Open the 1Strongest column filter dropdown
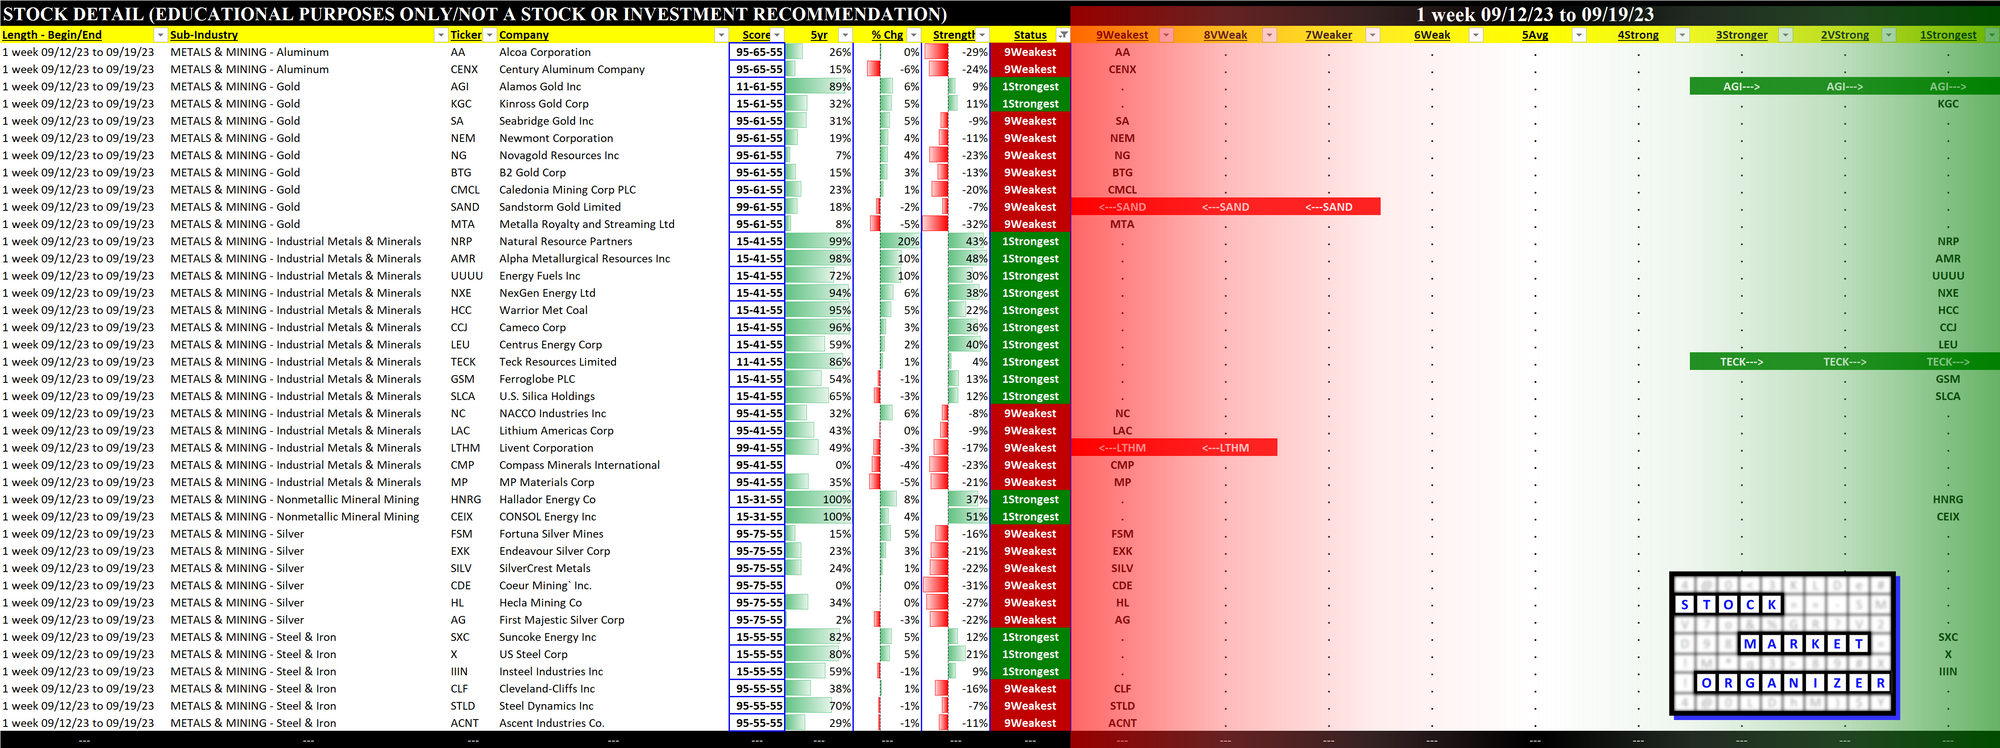2000x748 pixels. pyautogui.click(x=1990, y=35)
